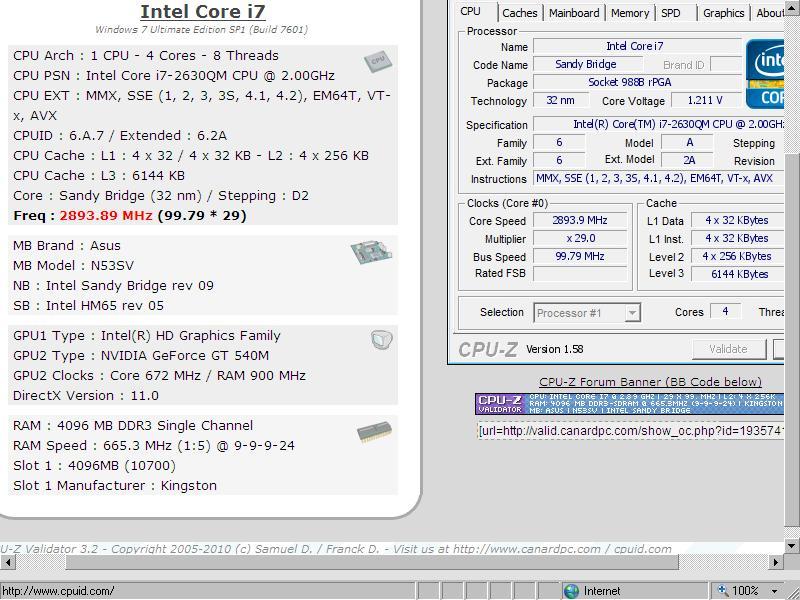
Task: Click the status bar URL http://www.cpuid.com/
Action: click(x=58, y=591)
